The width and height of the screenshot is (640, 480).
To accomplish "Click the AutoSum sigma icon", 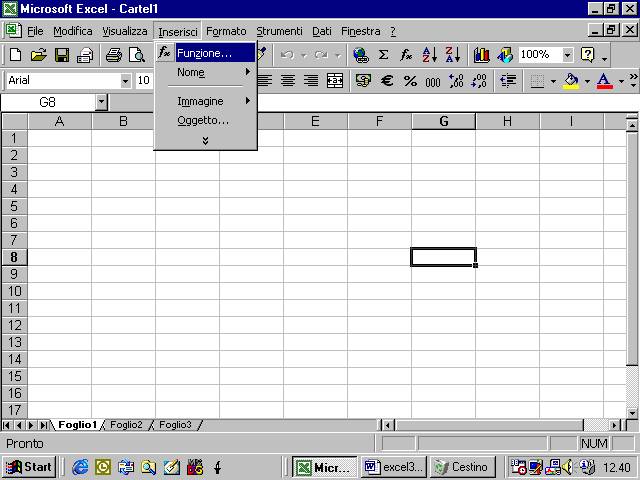I will point(383,55).
